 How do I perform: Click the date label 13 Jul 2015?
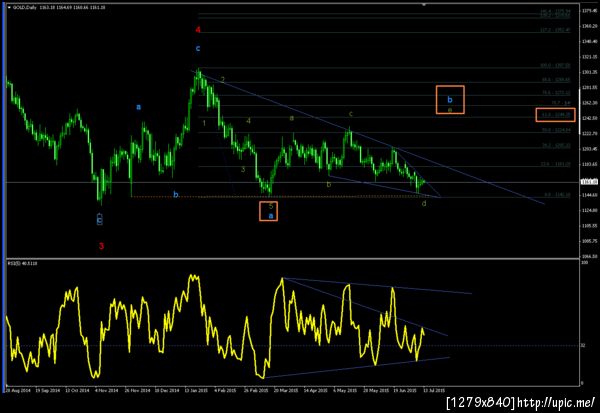click(434, 390)
